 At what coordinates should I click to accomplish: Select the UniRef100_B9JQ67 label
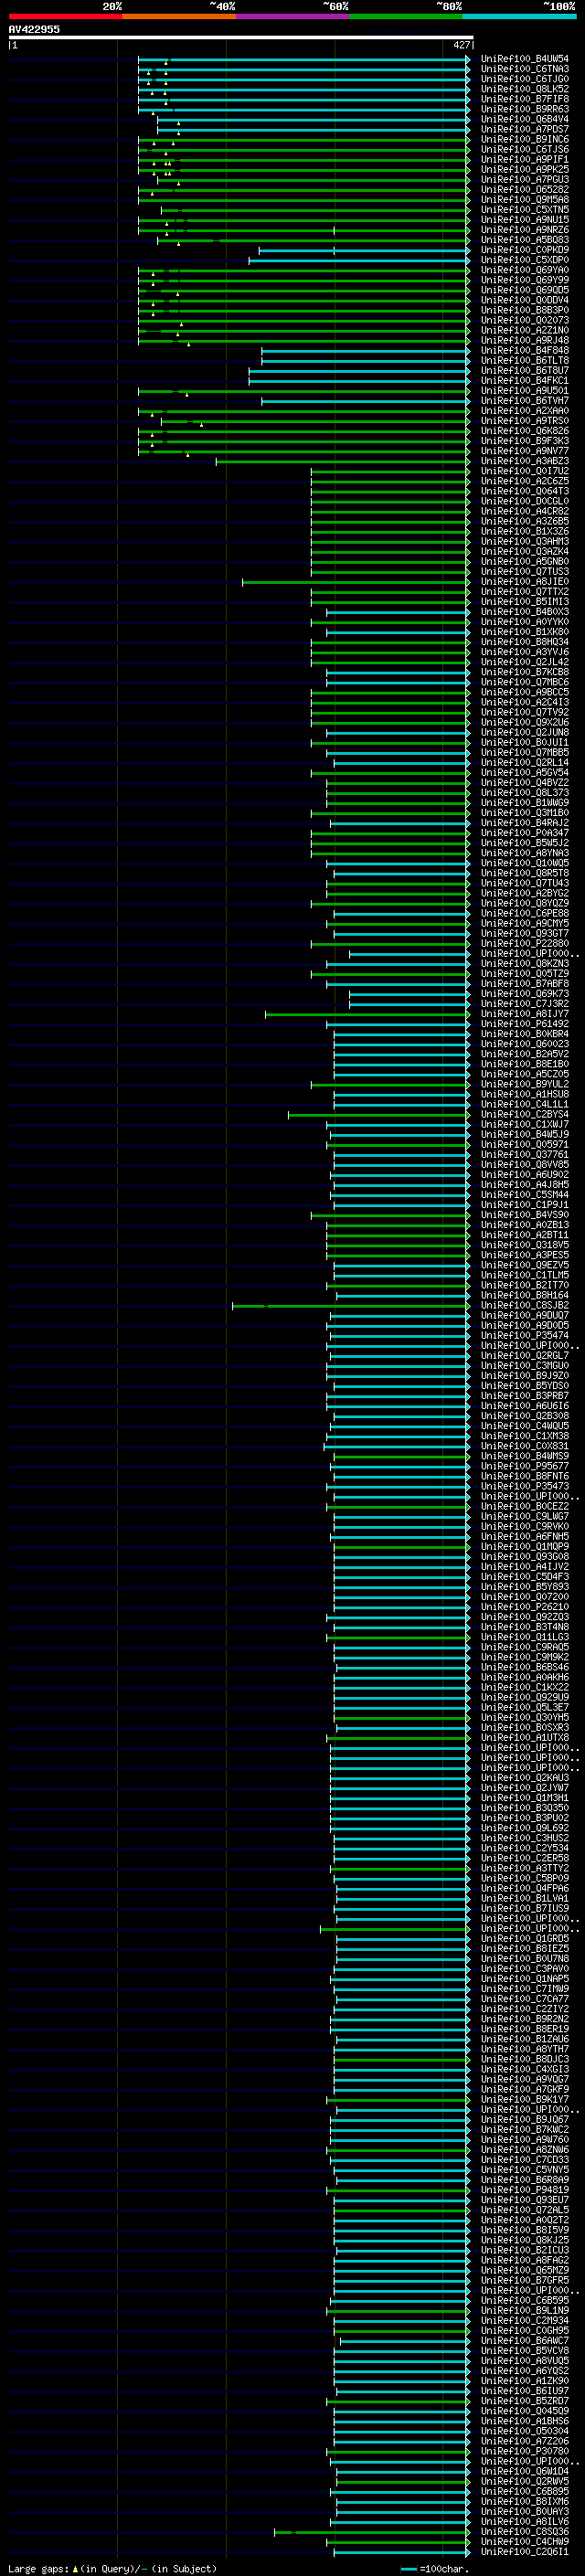(525, 2118)
